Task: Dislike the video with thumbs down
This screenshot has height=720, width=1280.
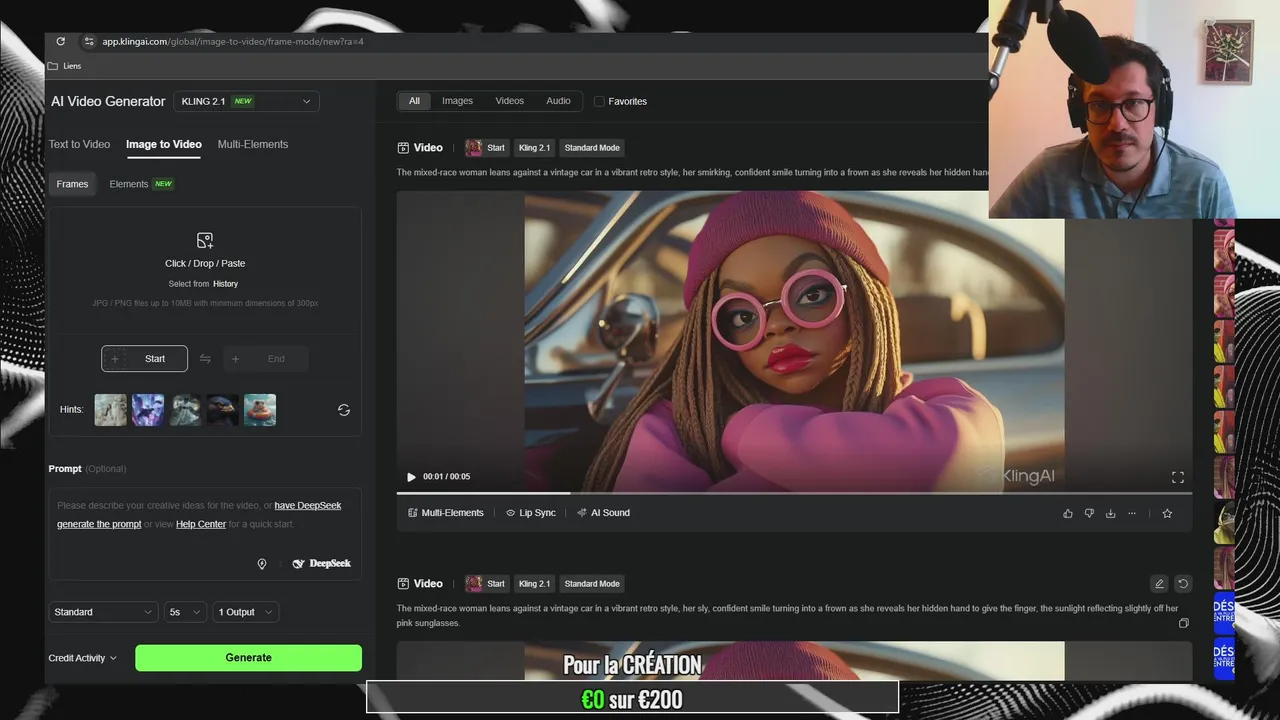Action: 1089,513
